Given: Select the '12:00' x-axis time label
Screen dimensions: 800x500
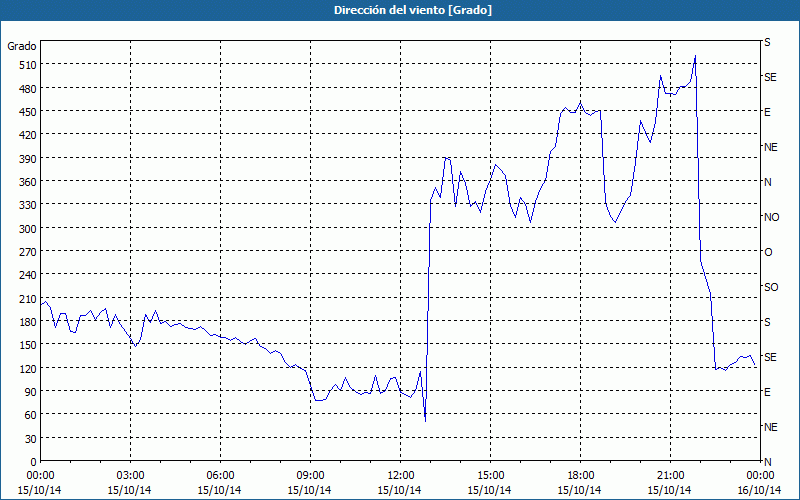Looking at the screenshot, I should coord(401,476).
